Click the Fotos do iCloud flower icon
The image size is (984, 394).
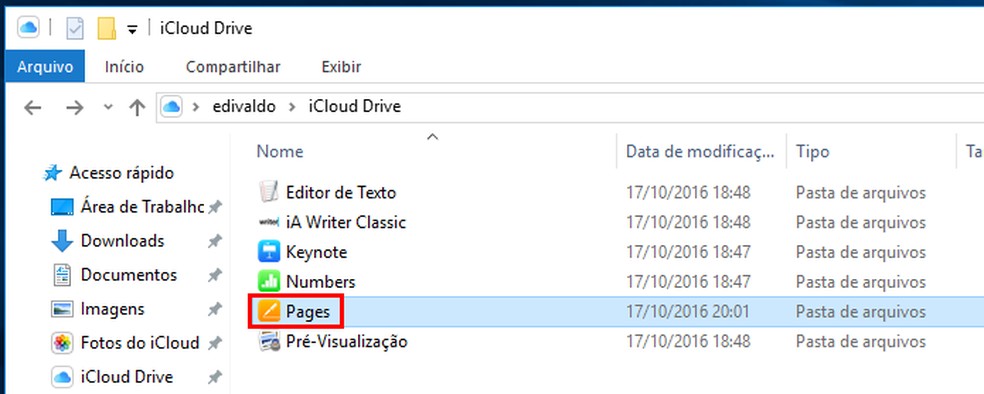(x=62, y=343)
